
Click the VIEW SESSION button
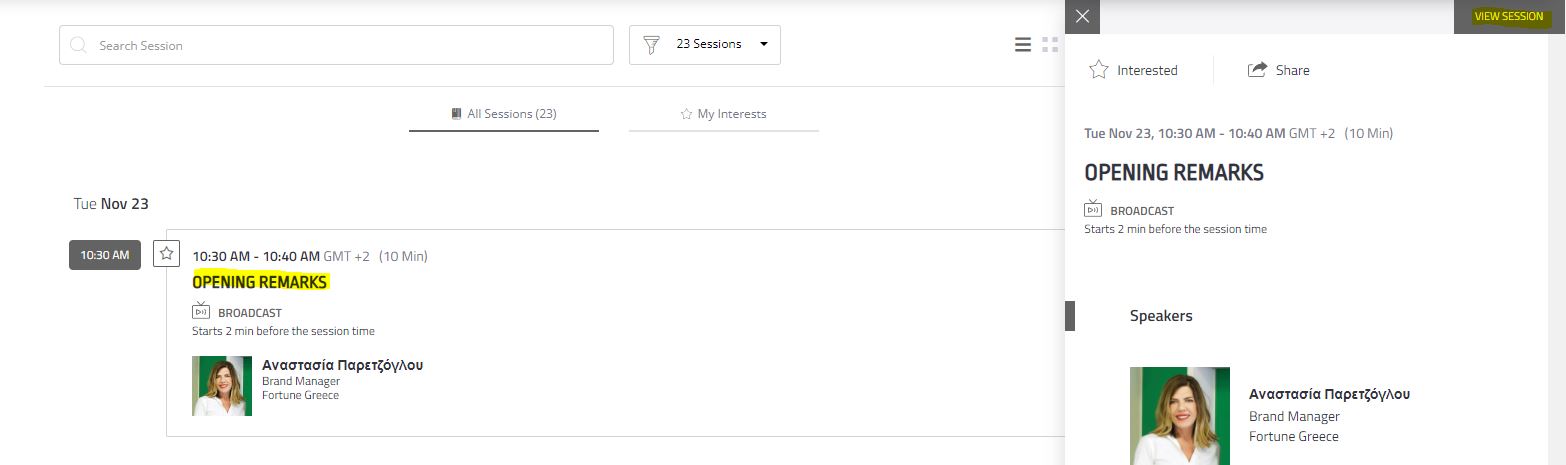1509,17
